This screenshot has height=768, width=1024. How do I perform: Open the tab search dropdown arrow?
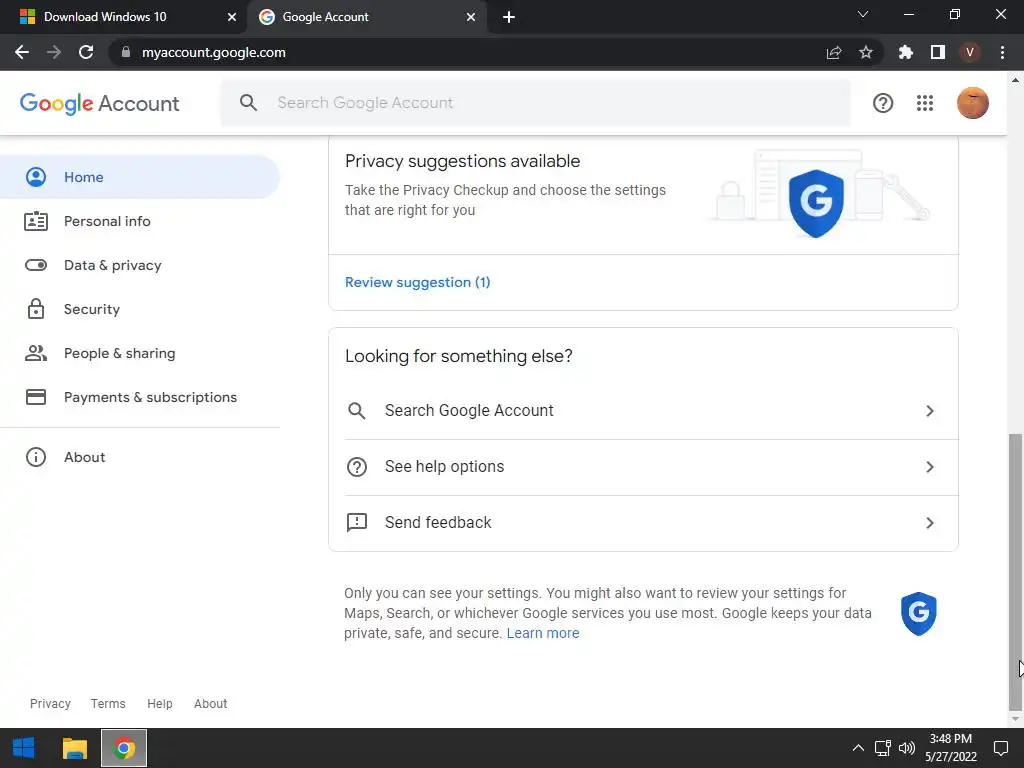[863, 14]
